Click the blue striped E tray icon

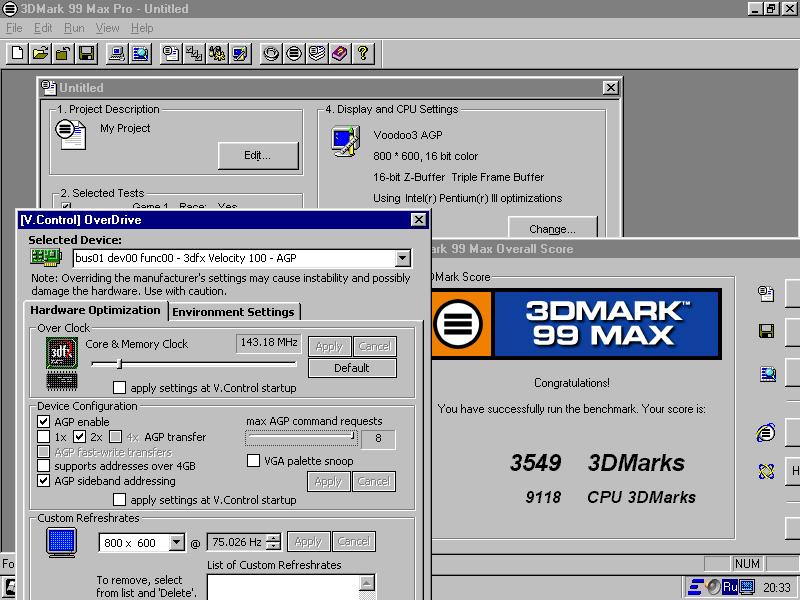tap(695, 587)
